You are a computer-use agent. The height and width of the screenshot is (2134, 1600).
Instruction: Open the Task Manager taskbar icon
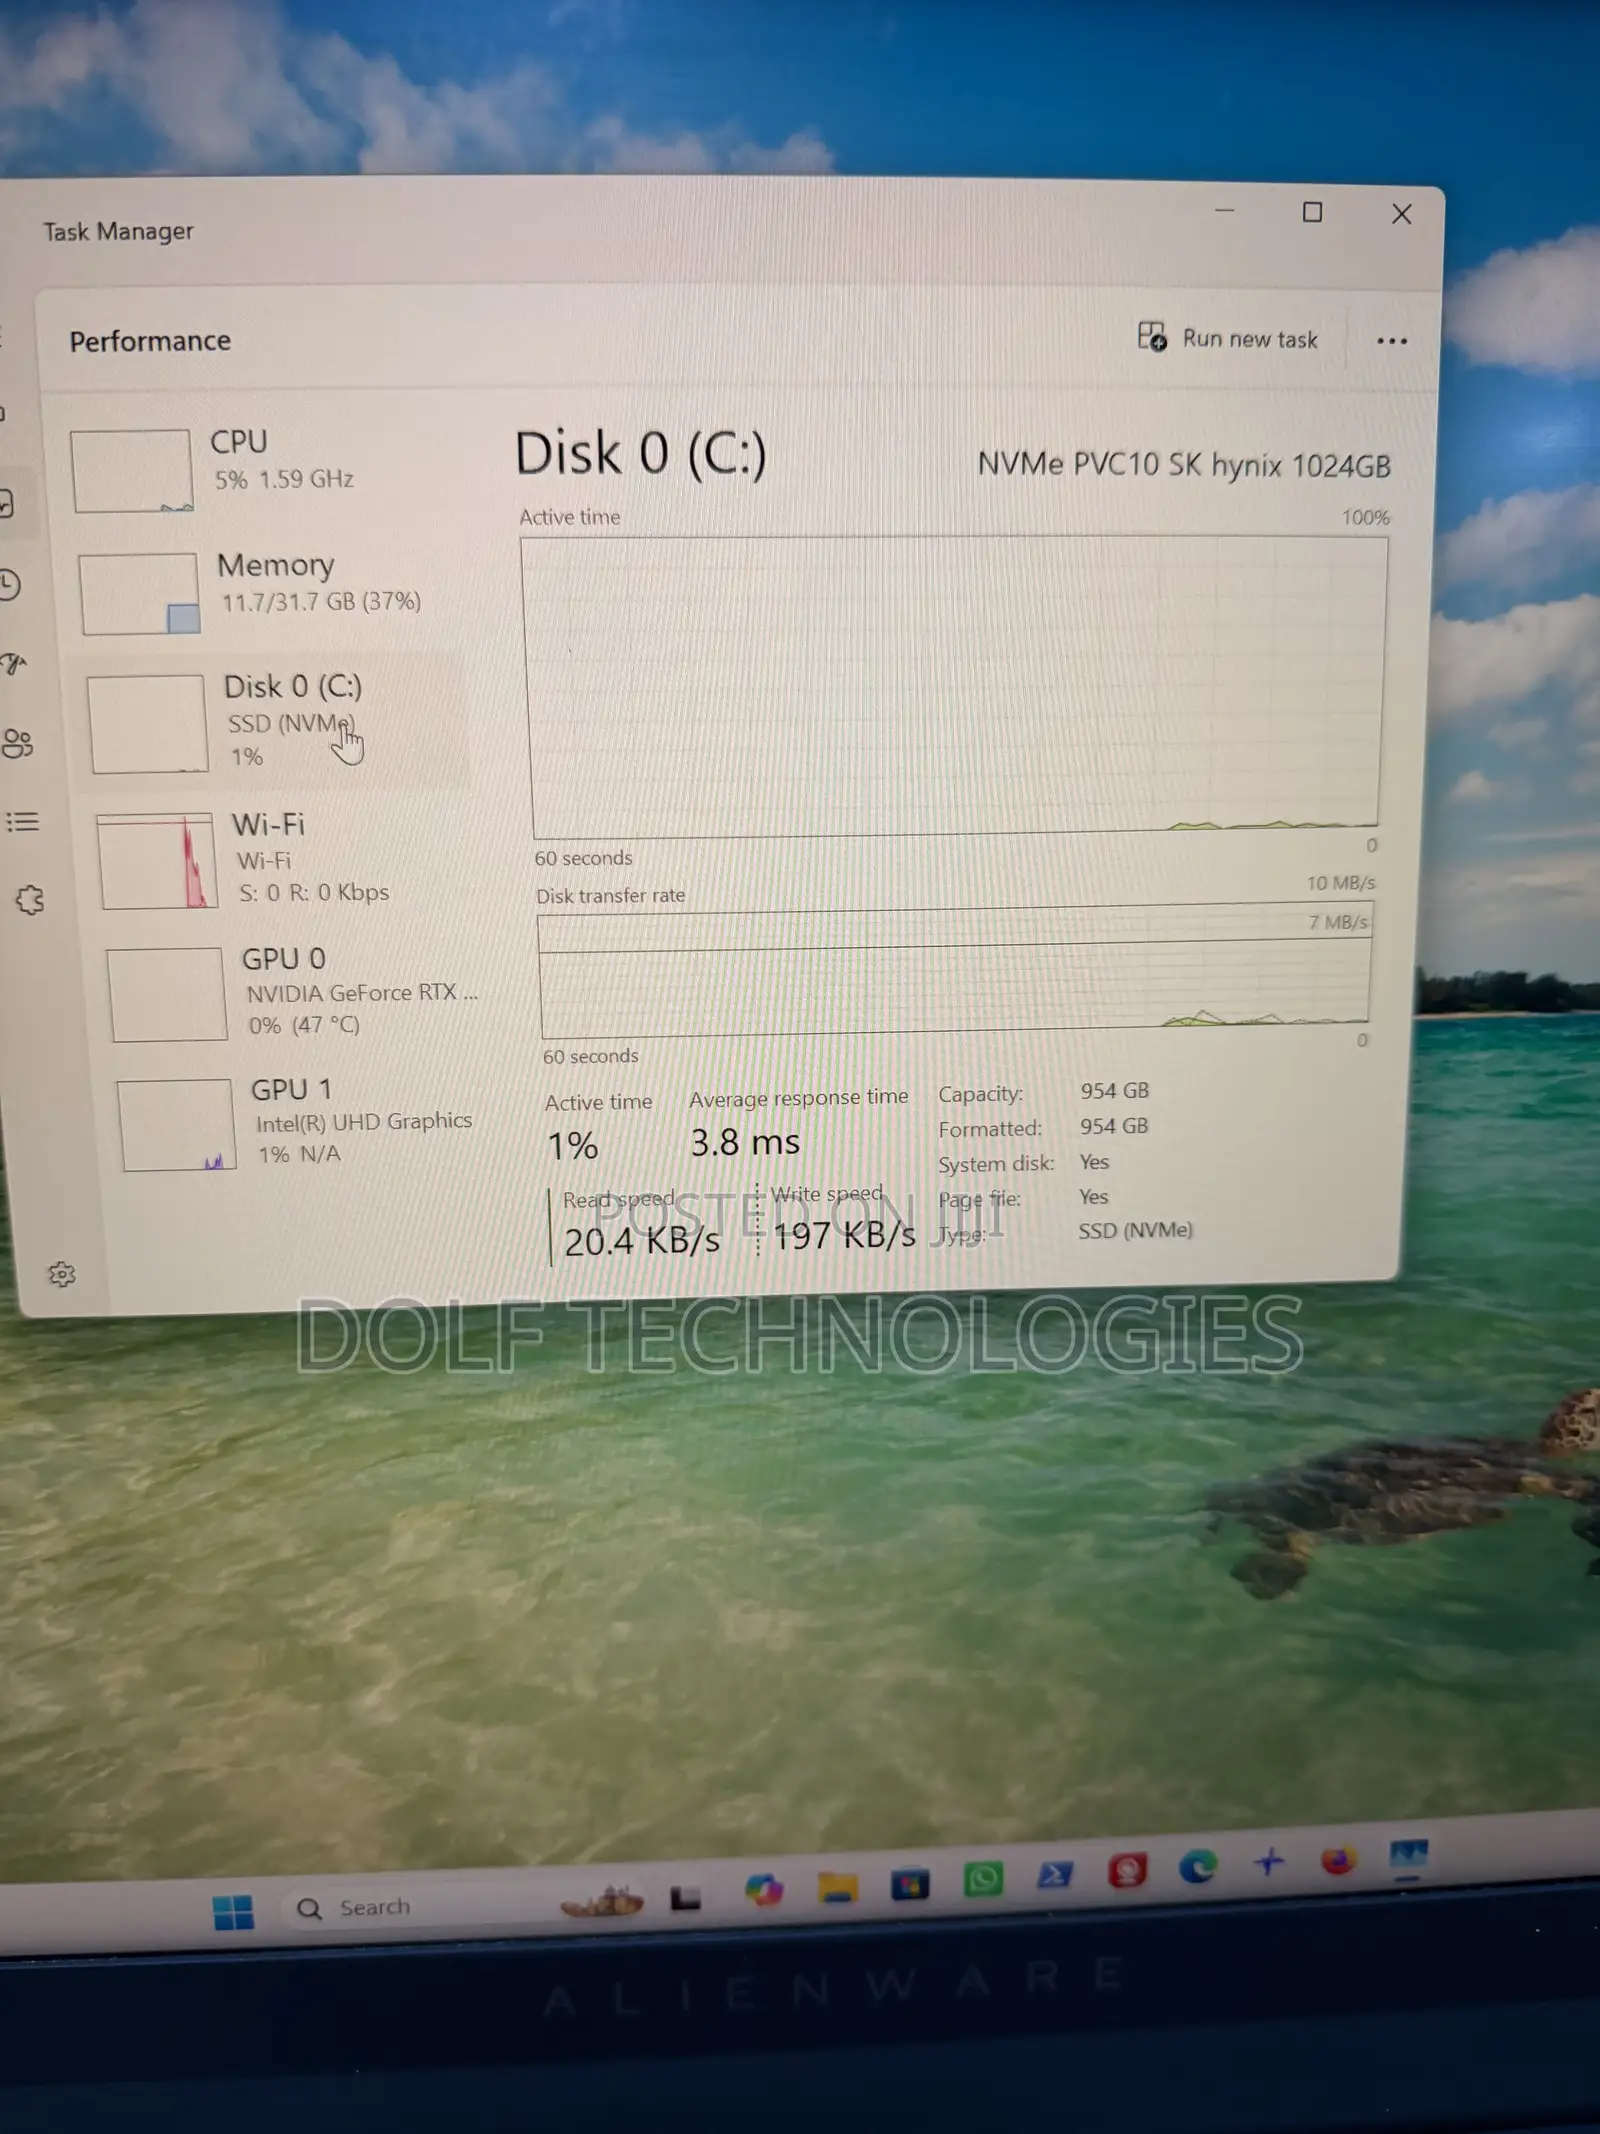point(1408,1857)
